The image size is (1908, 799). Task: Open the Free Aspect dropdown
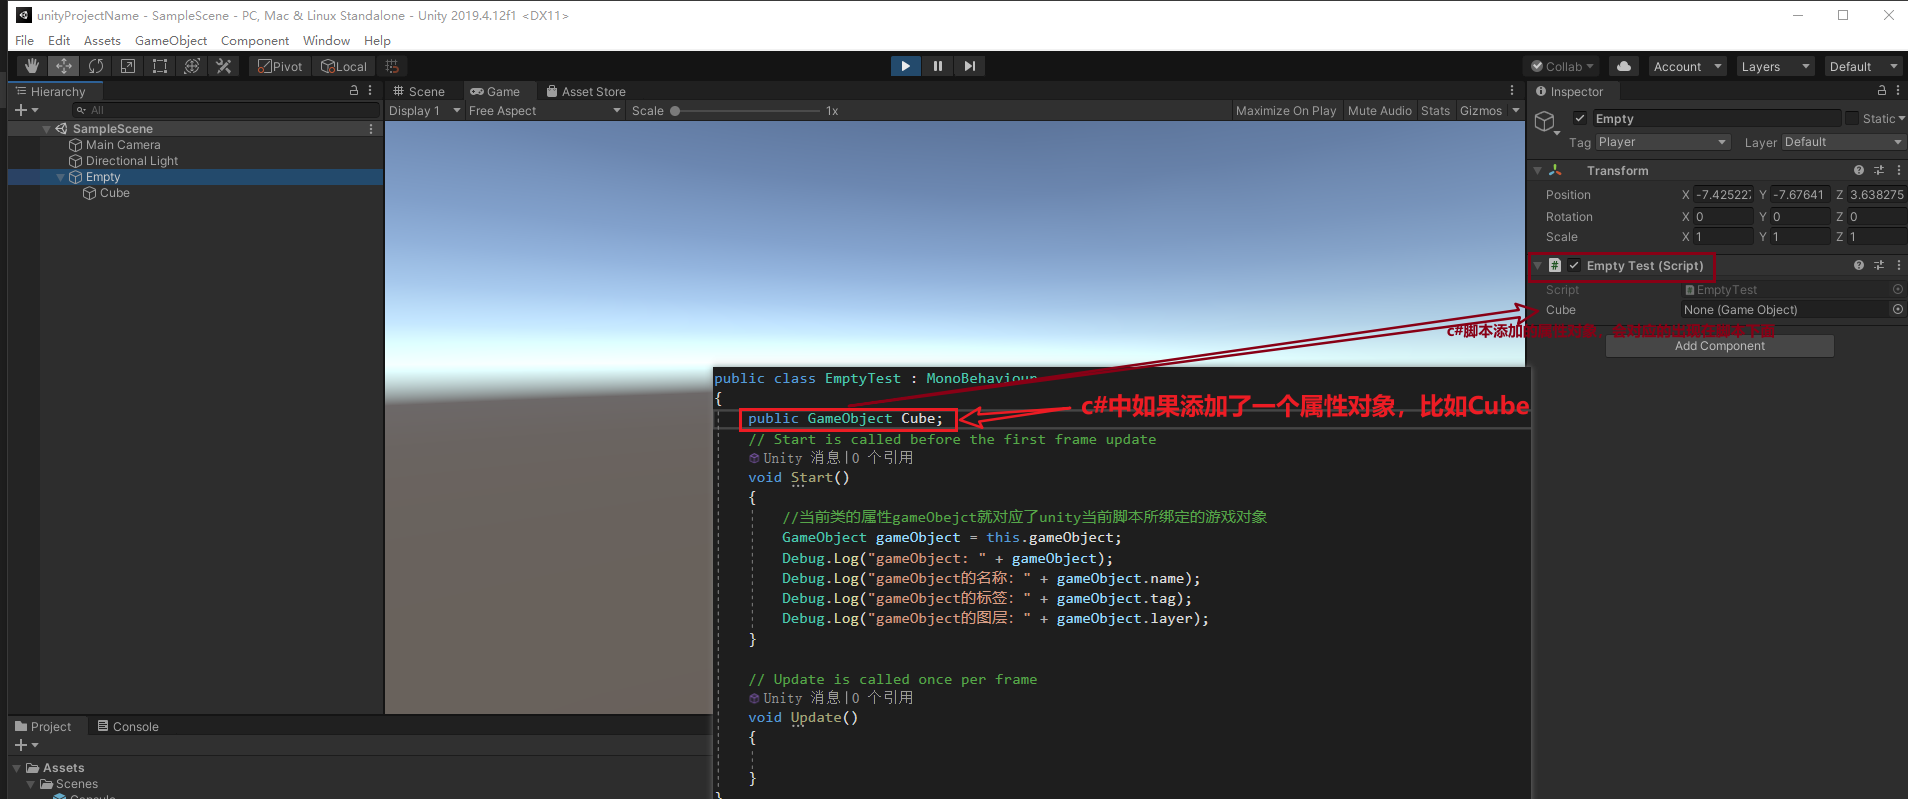point(545,111)
